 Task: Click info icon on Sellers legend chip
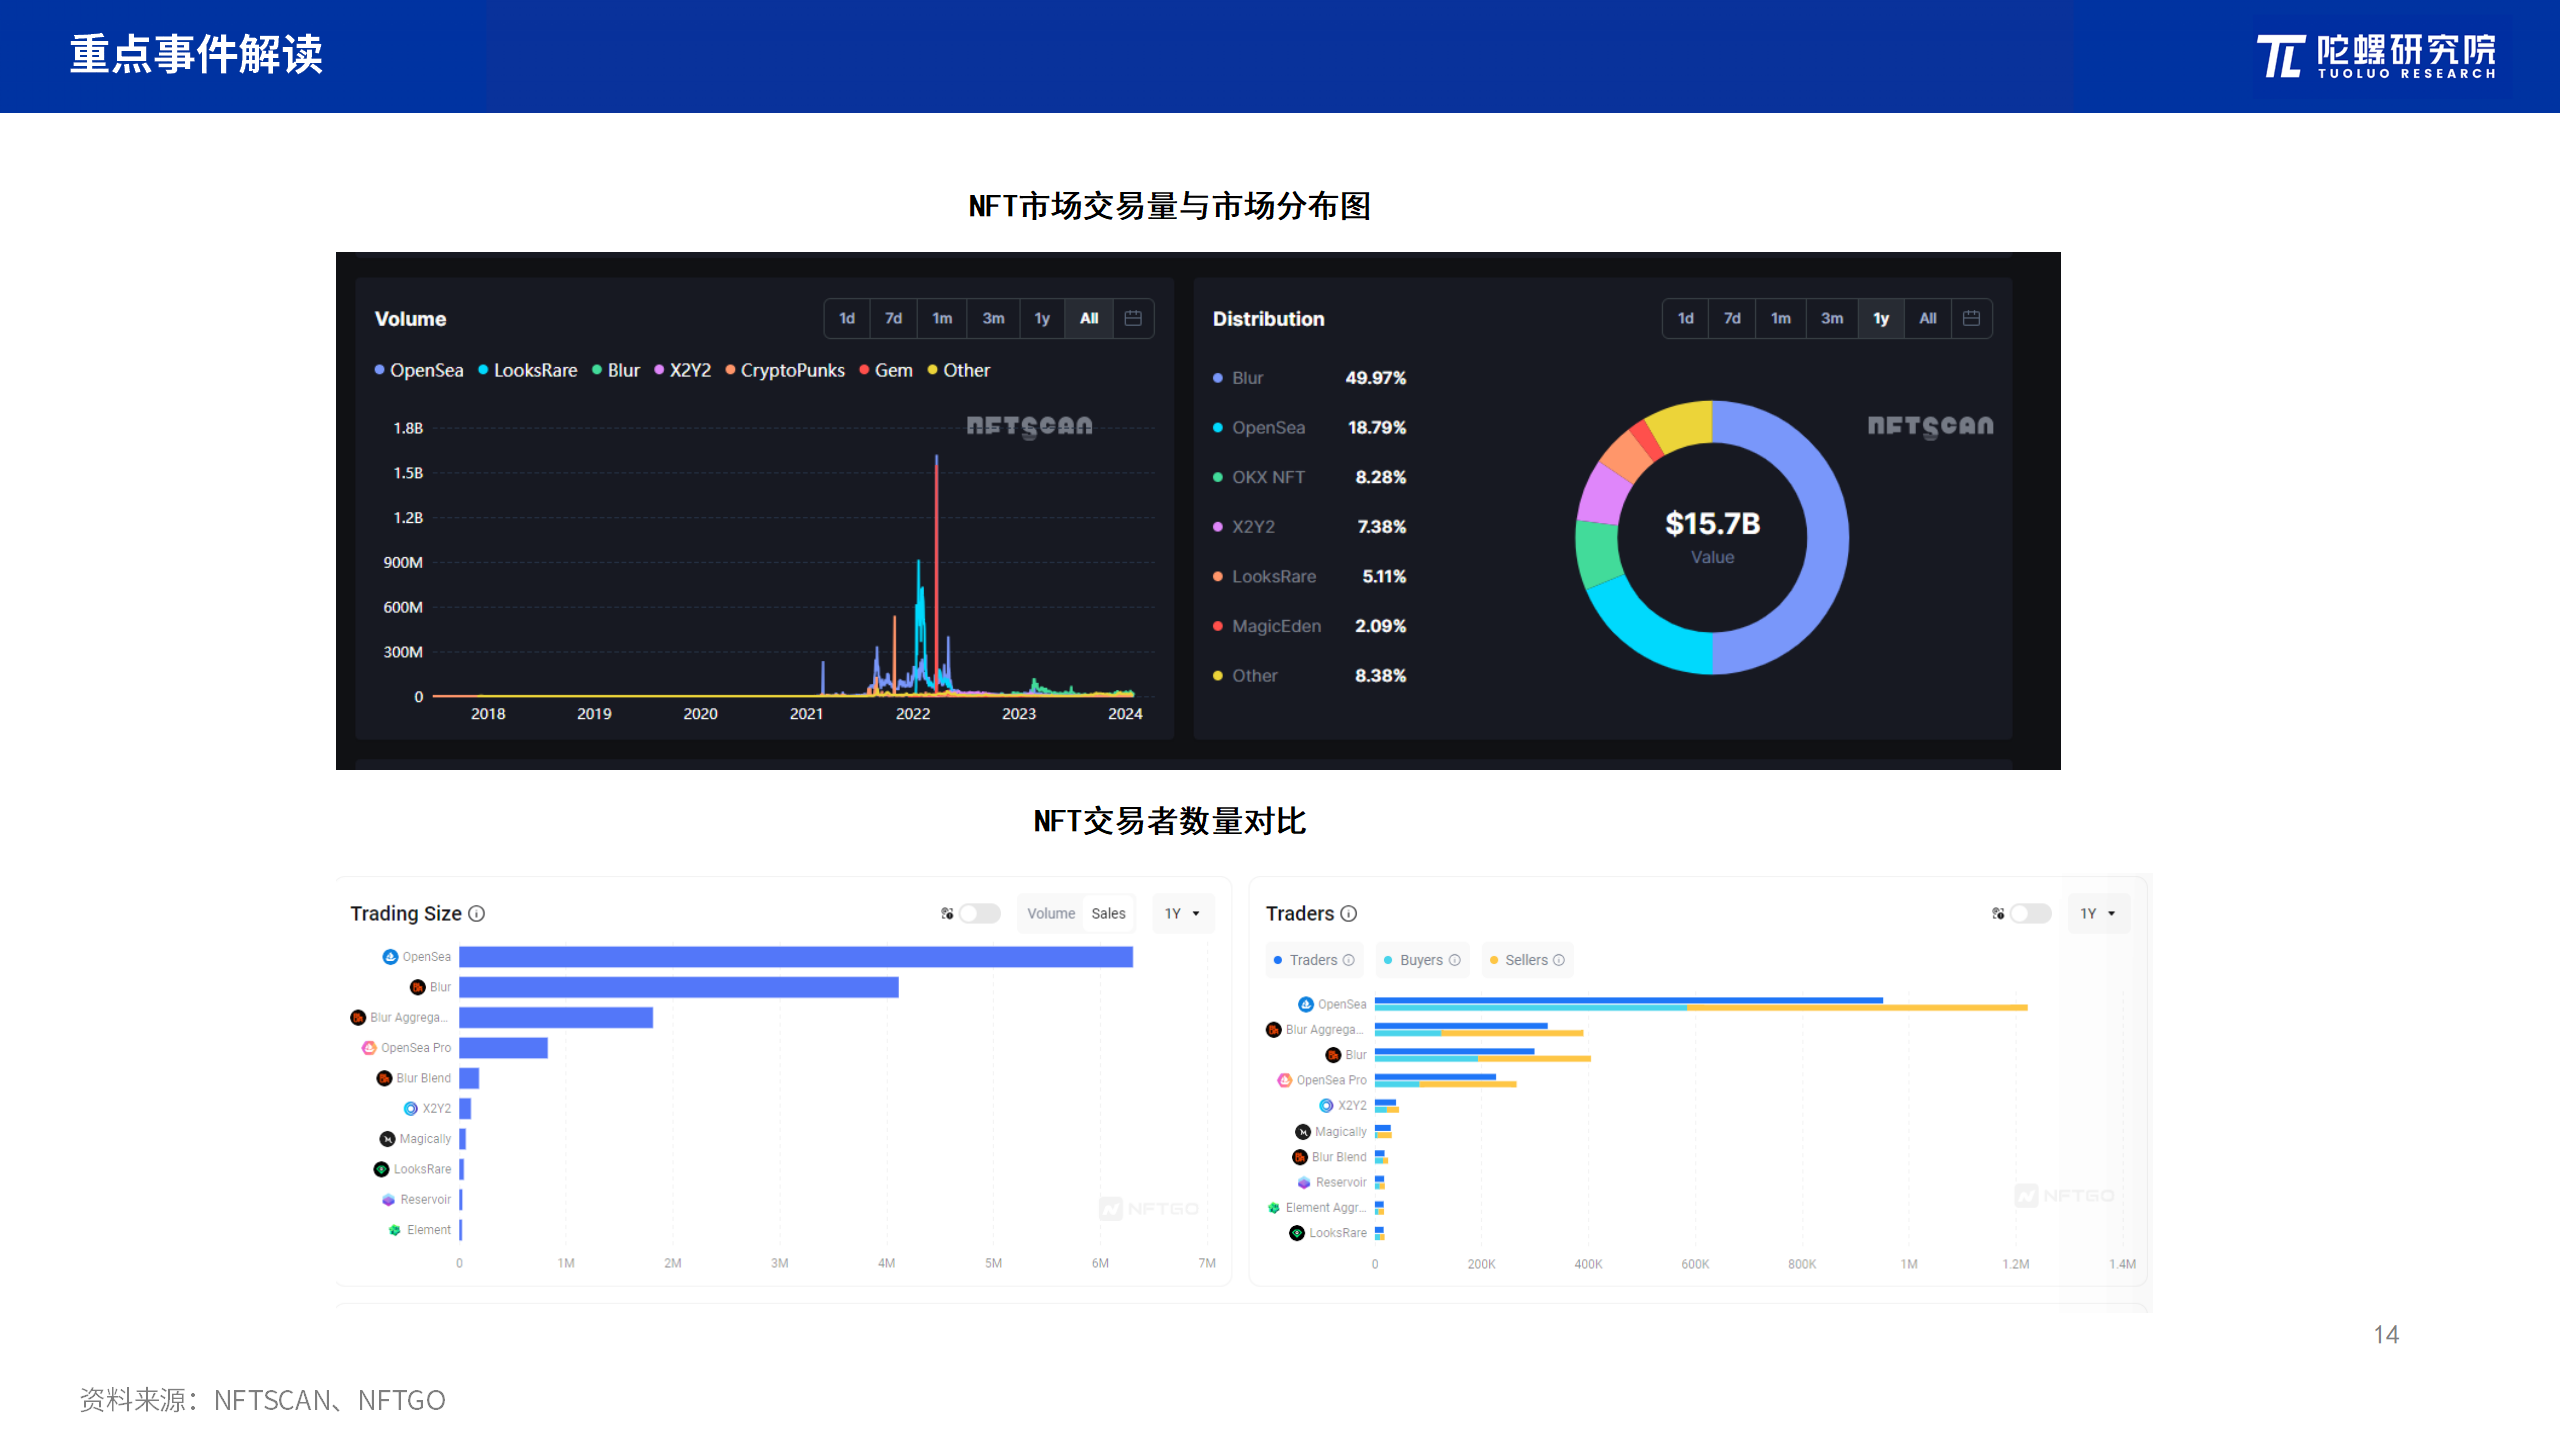[x=1559, y=960]
